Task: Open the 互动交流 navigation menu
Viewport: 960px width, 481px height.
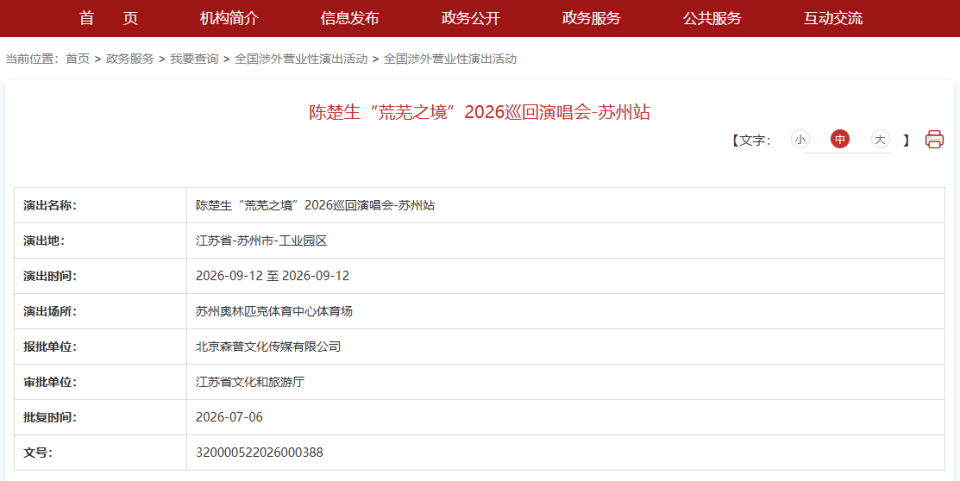Action: coord(833,18)
